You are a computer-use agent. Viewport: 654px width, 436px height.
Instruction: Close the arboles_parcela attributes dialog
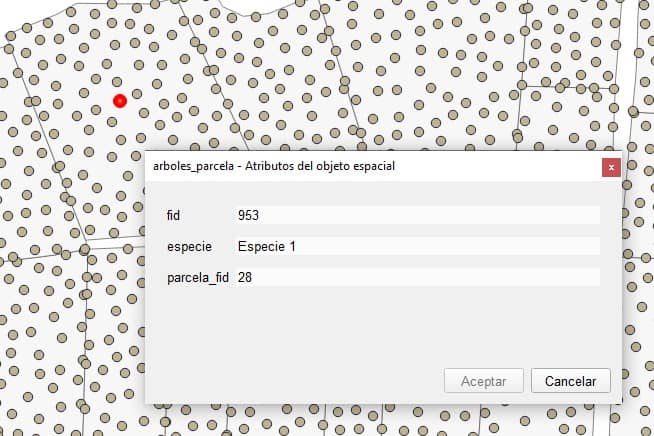pyautogui.click(x=611, y=167)
